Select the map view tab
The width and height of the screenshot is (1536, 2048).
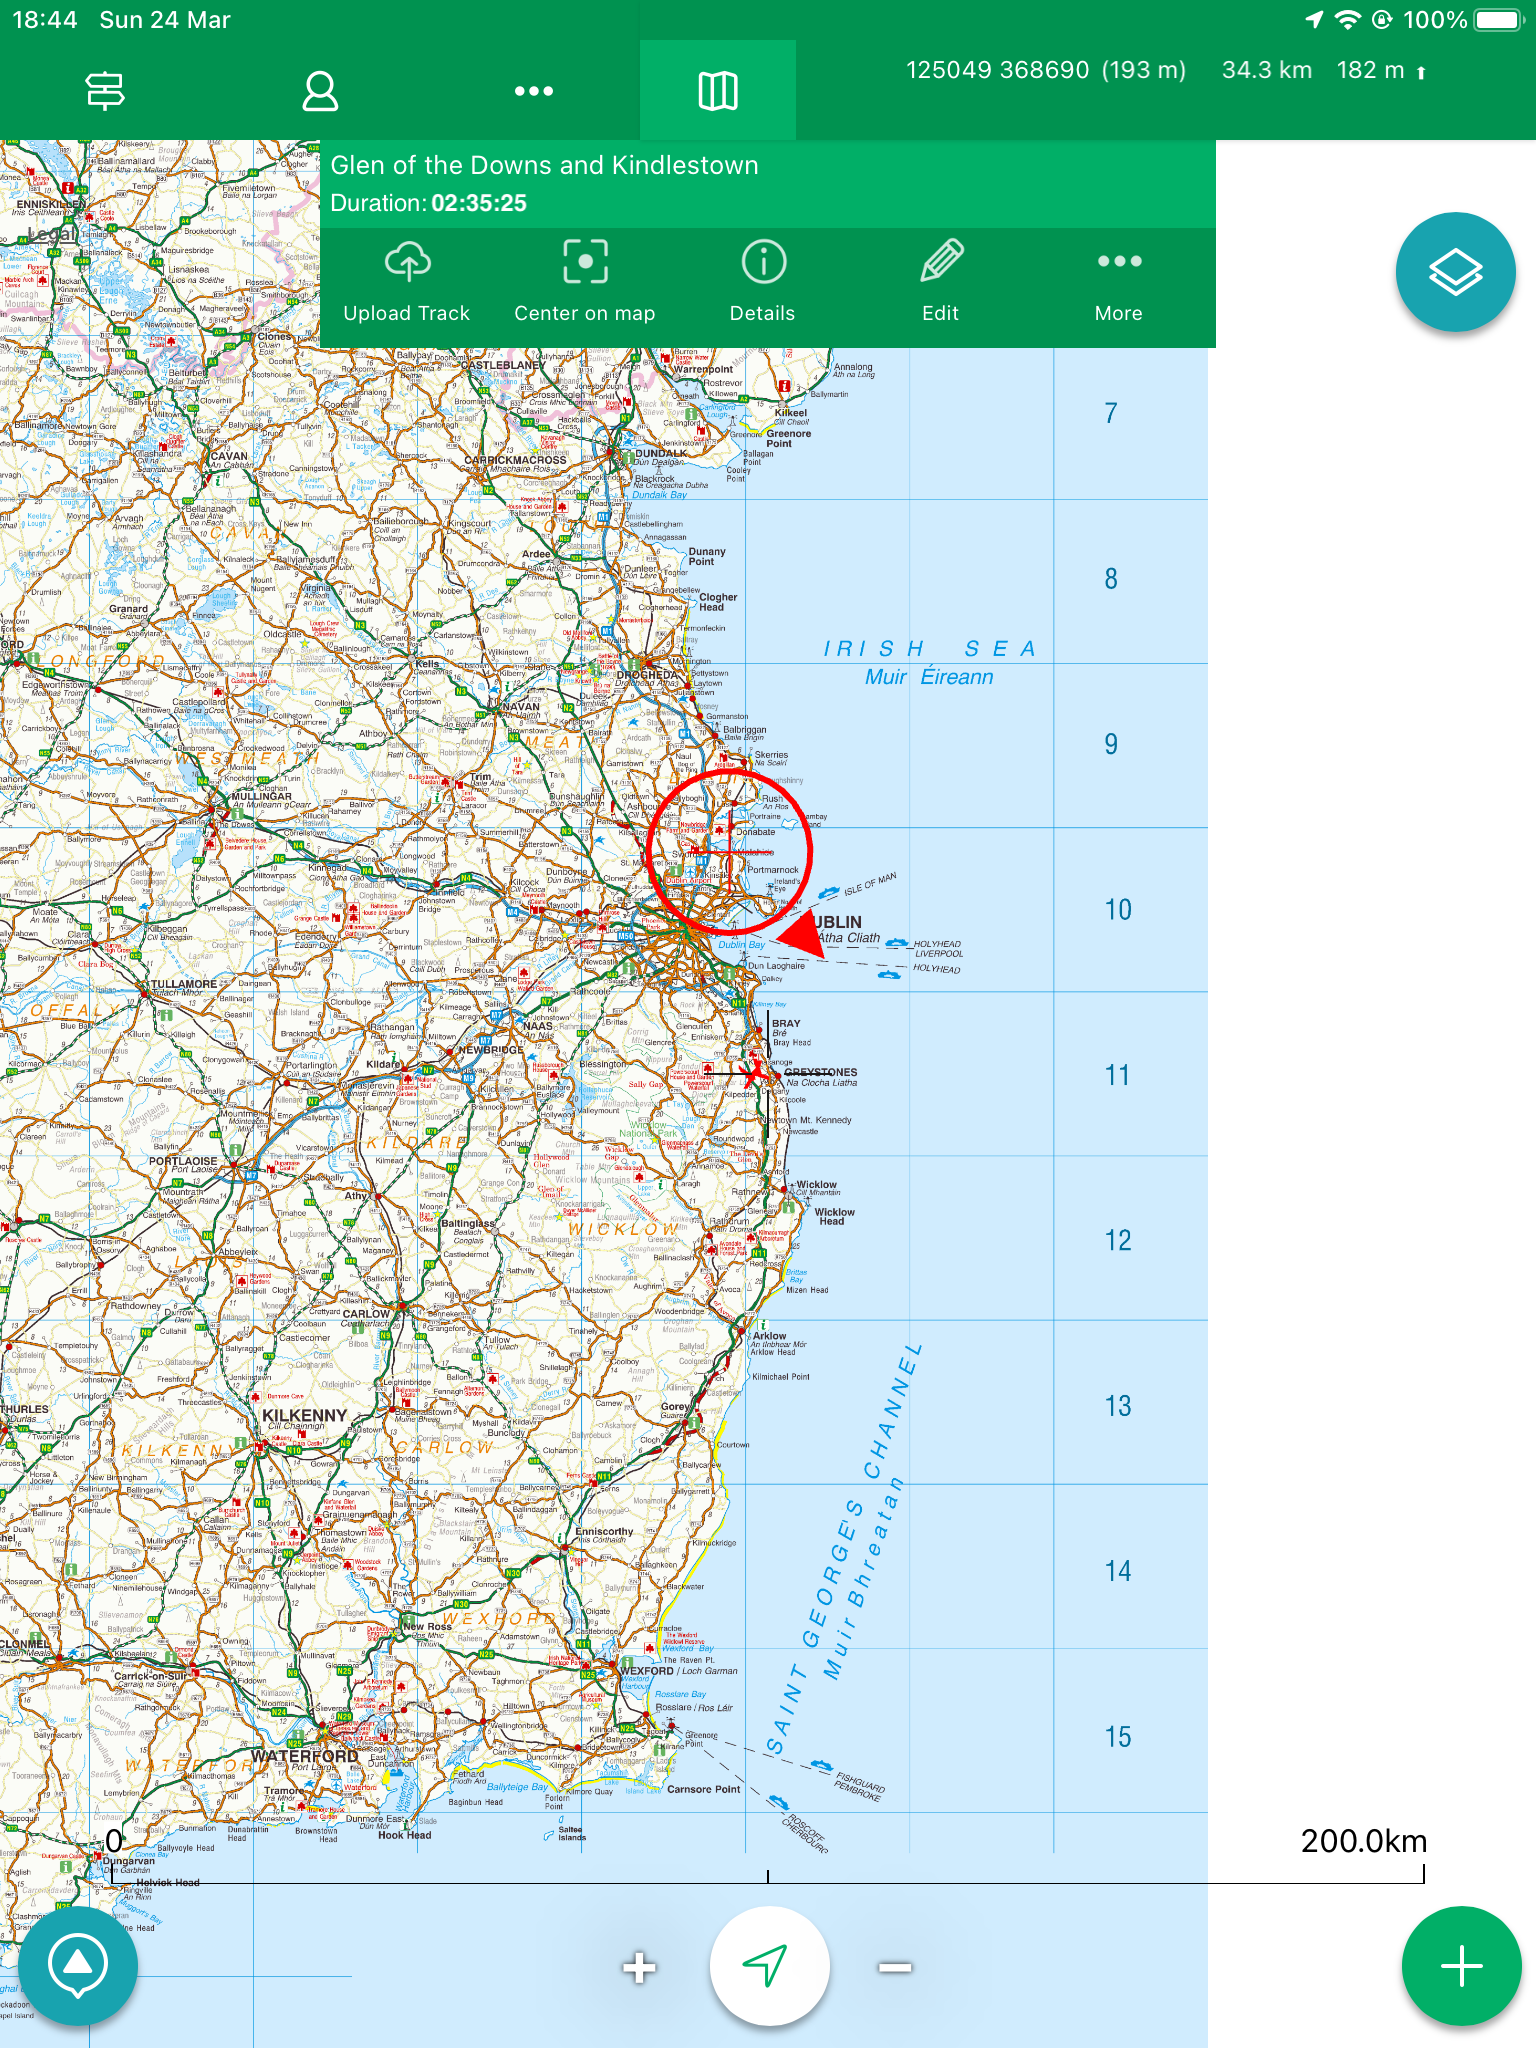coord(717,91)
